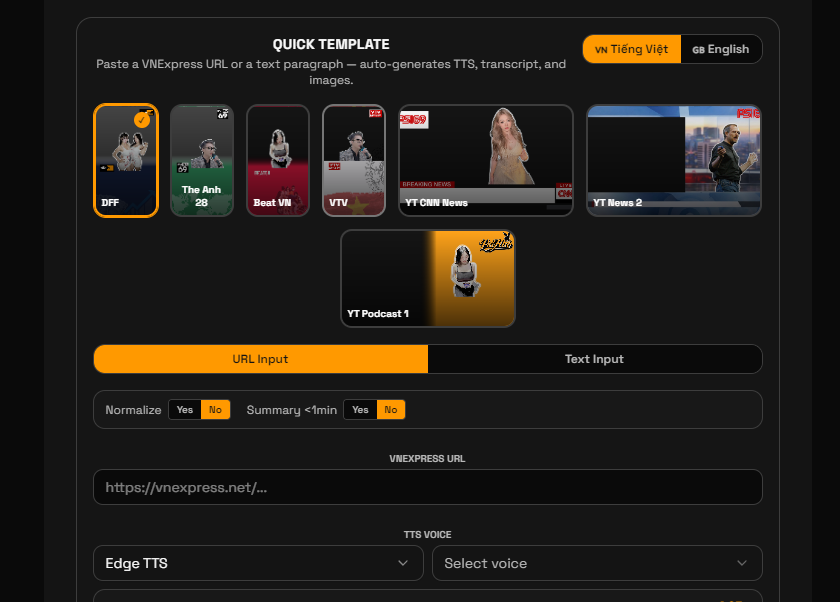This screenshot has width=840, height=602.
Task: Select the VTV template card
Action: pyautogui.click(x=354, y=161)
